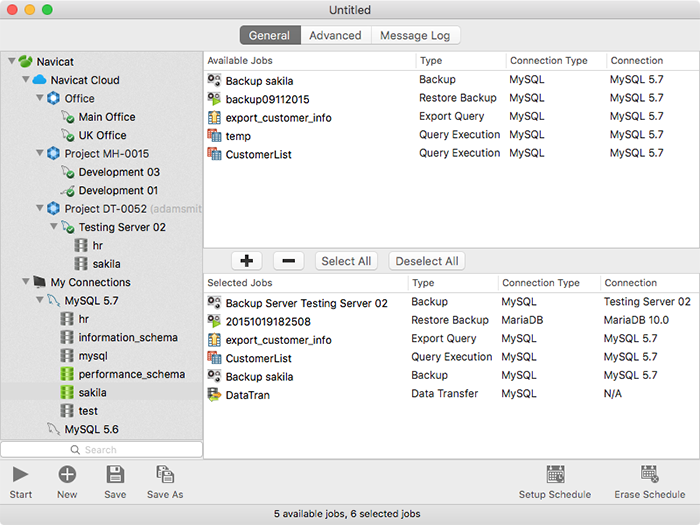Select hr database under Testing Server 02
700x525 pixels.
click(x=98, y=246)
